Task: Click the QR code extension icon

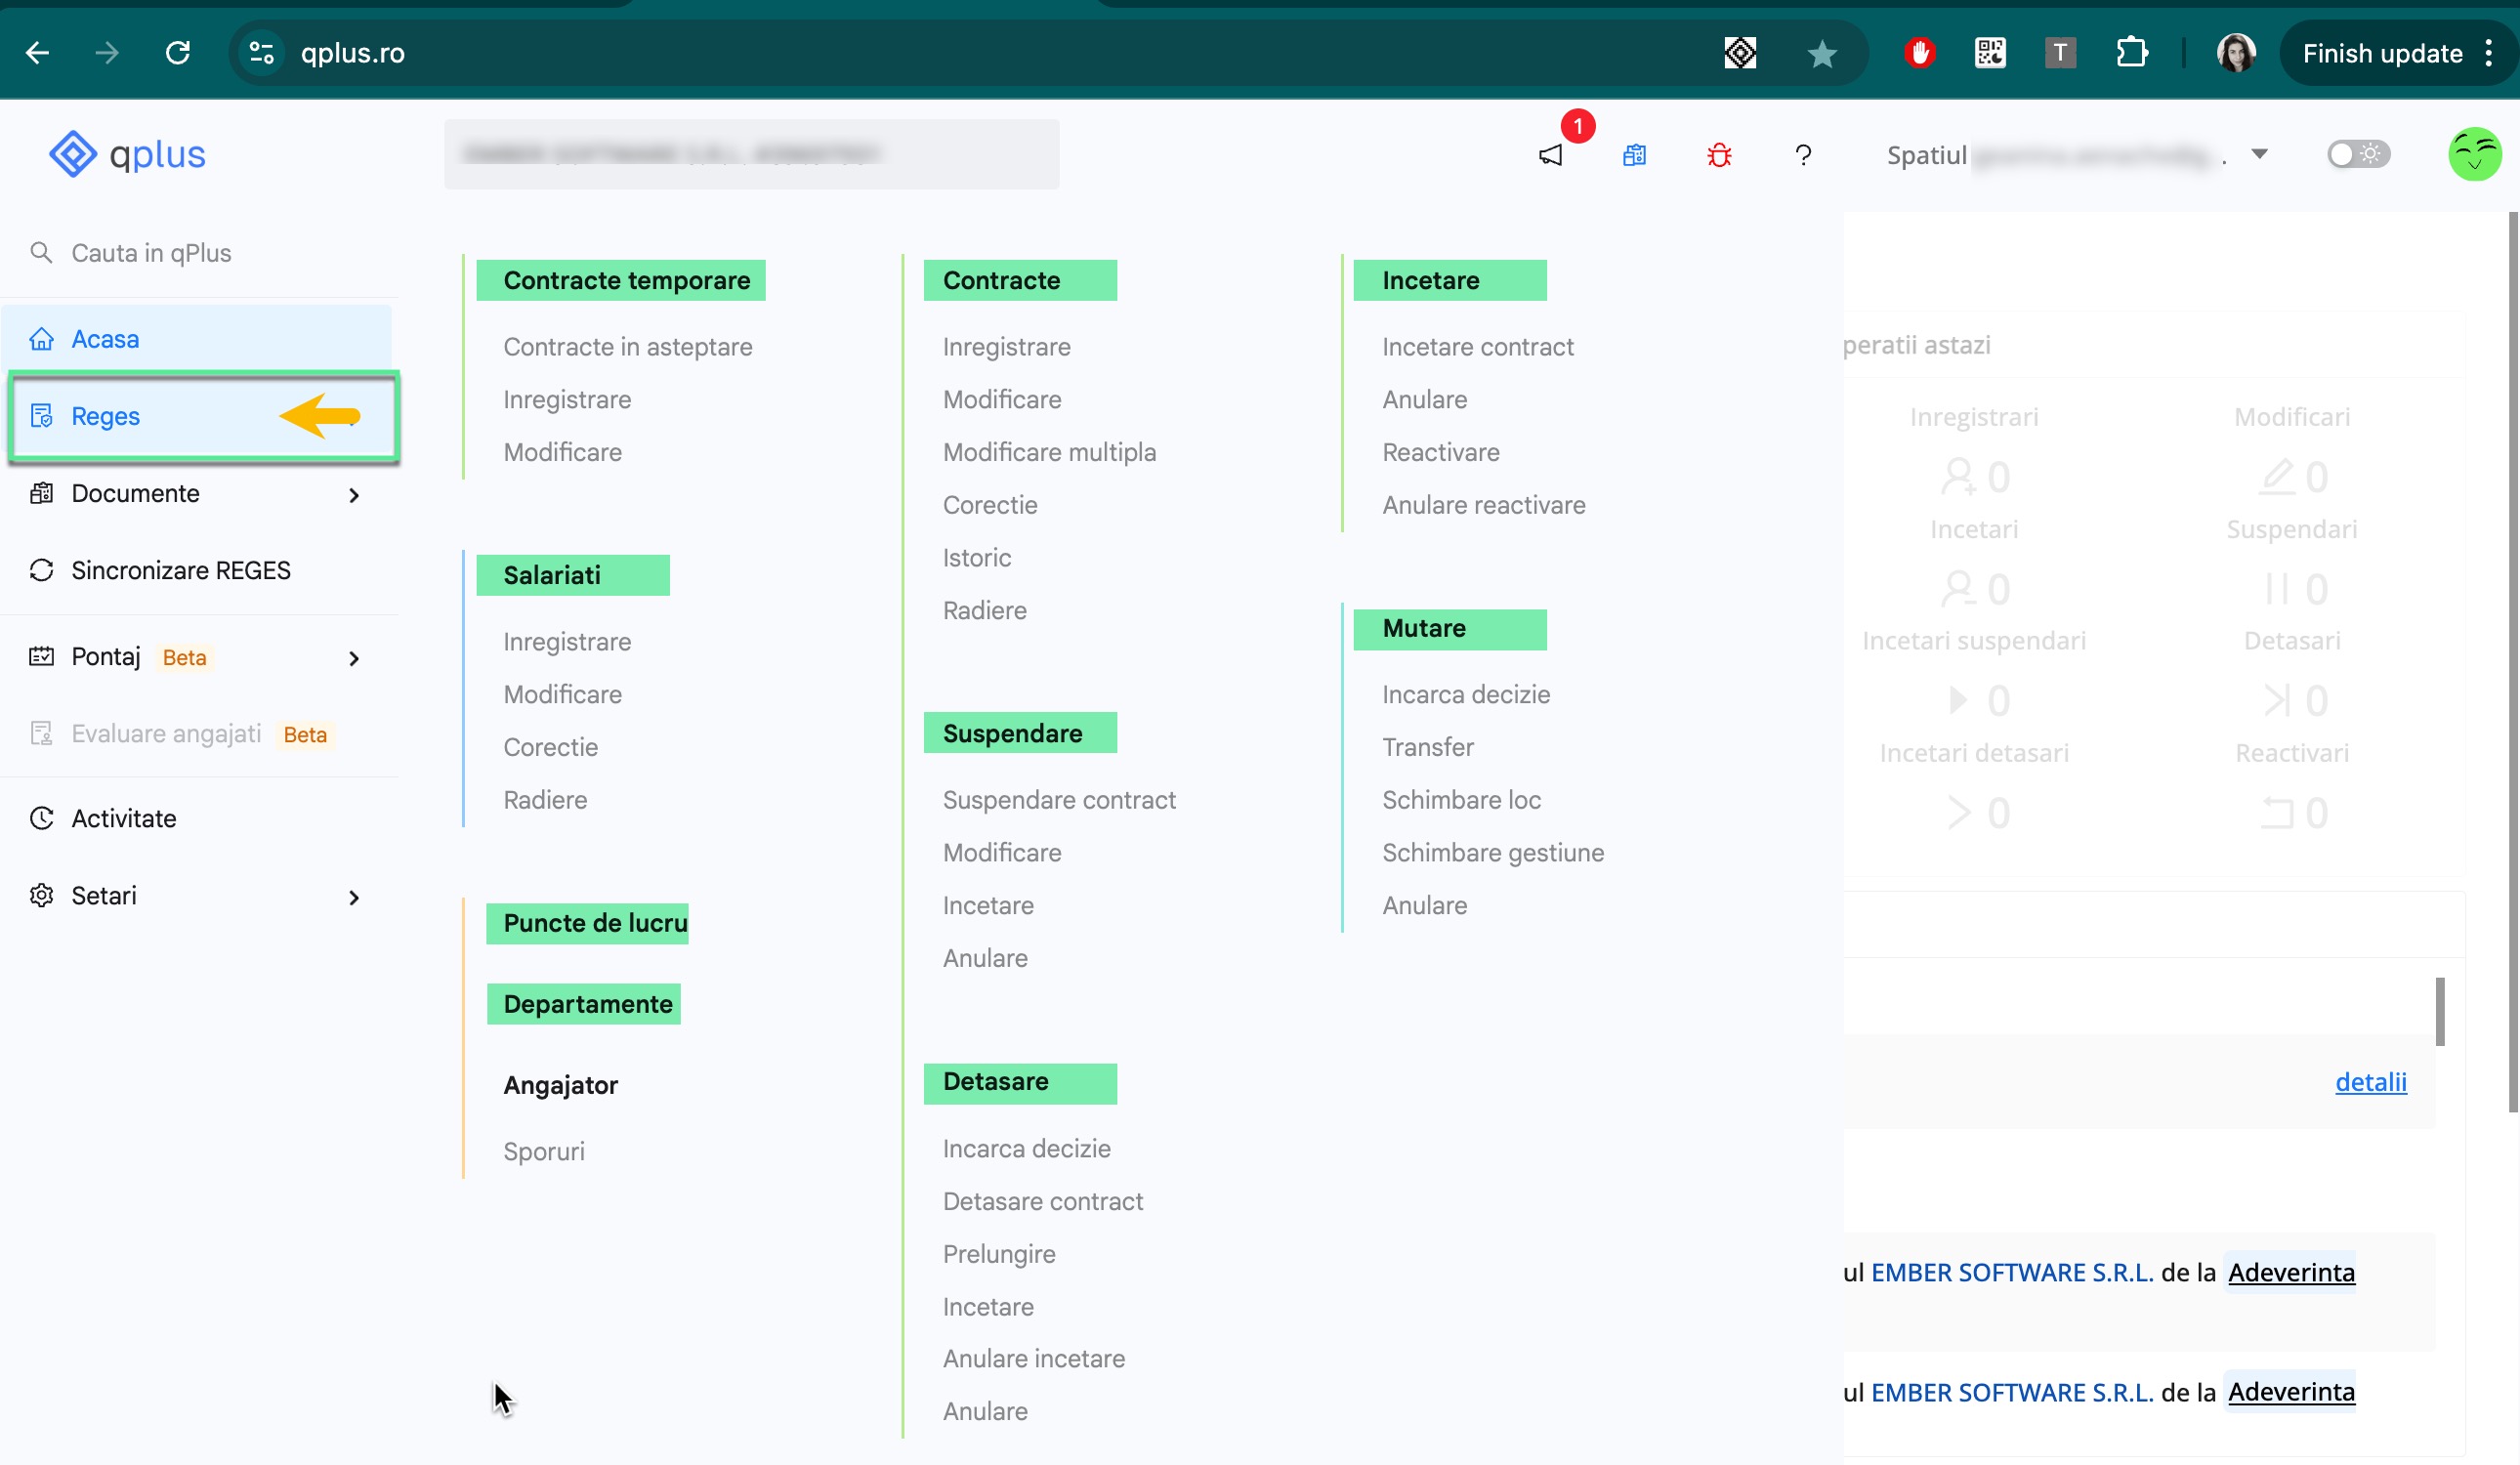Action: click(1990, 52)
